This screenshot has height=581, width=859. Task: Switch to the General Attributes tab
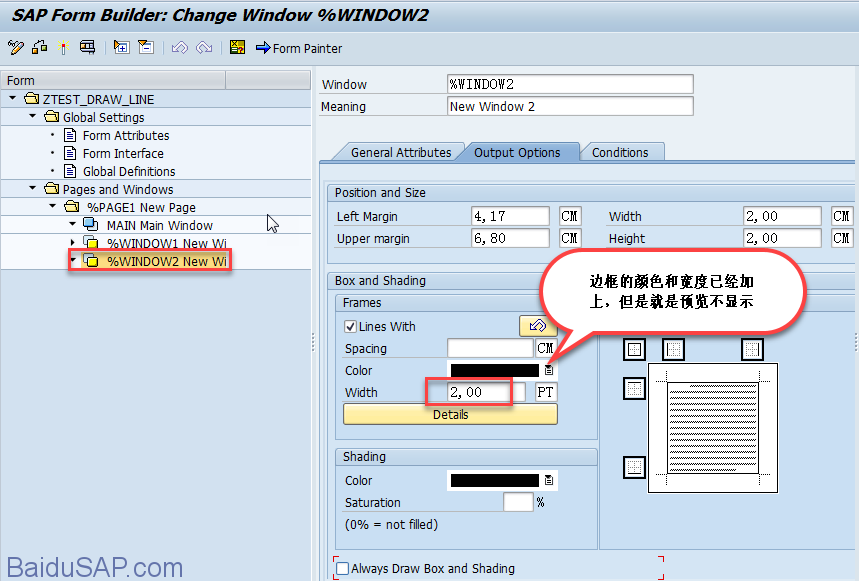400,152
